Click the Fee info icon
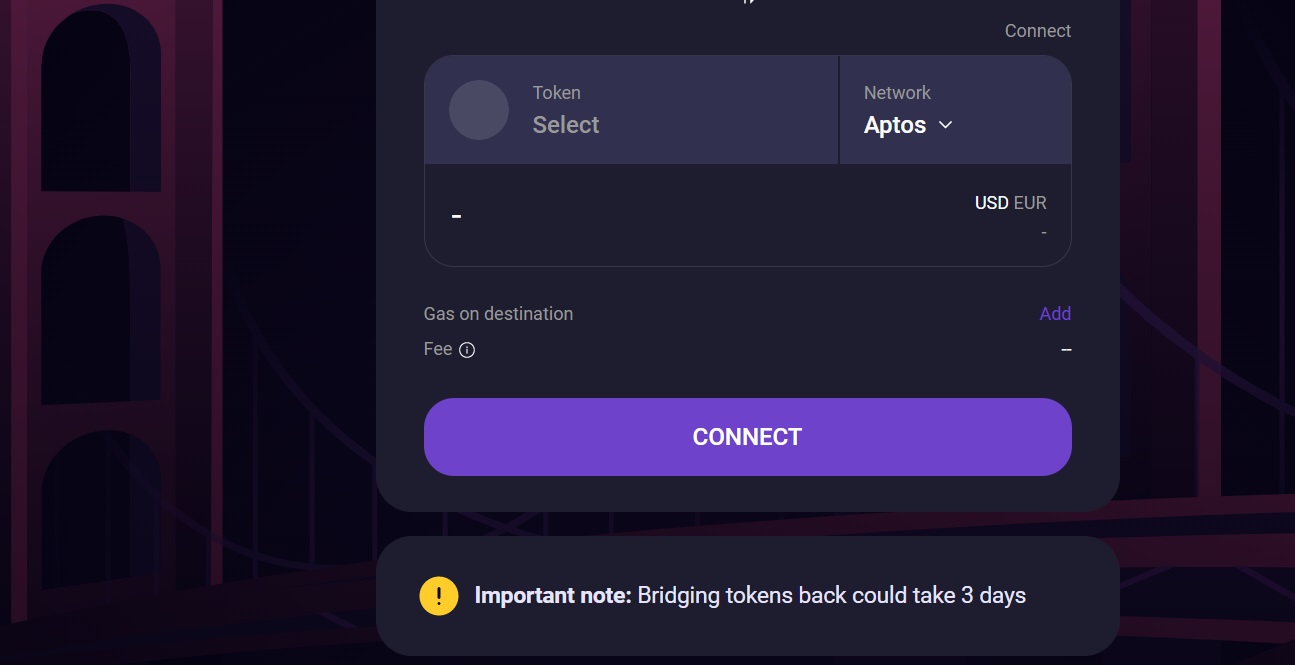The width and height of the screenshot is (1295, 665). (467, 350)
